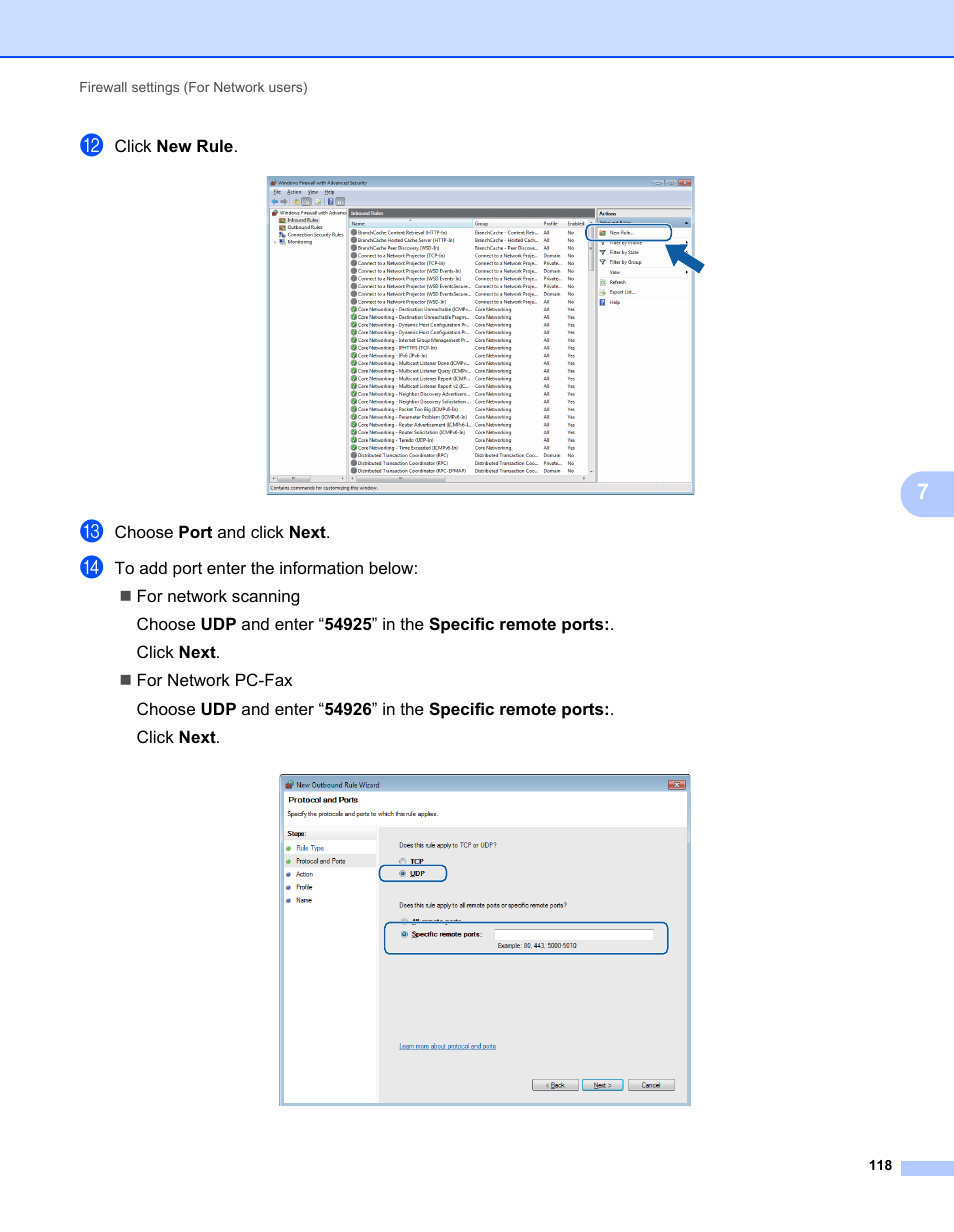The width and height of the screenshot is (954, 1232).
Task: Click the Next button in the wizard
Action: 603,1085
